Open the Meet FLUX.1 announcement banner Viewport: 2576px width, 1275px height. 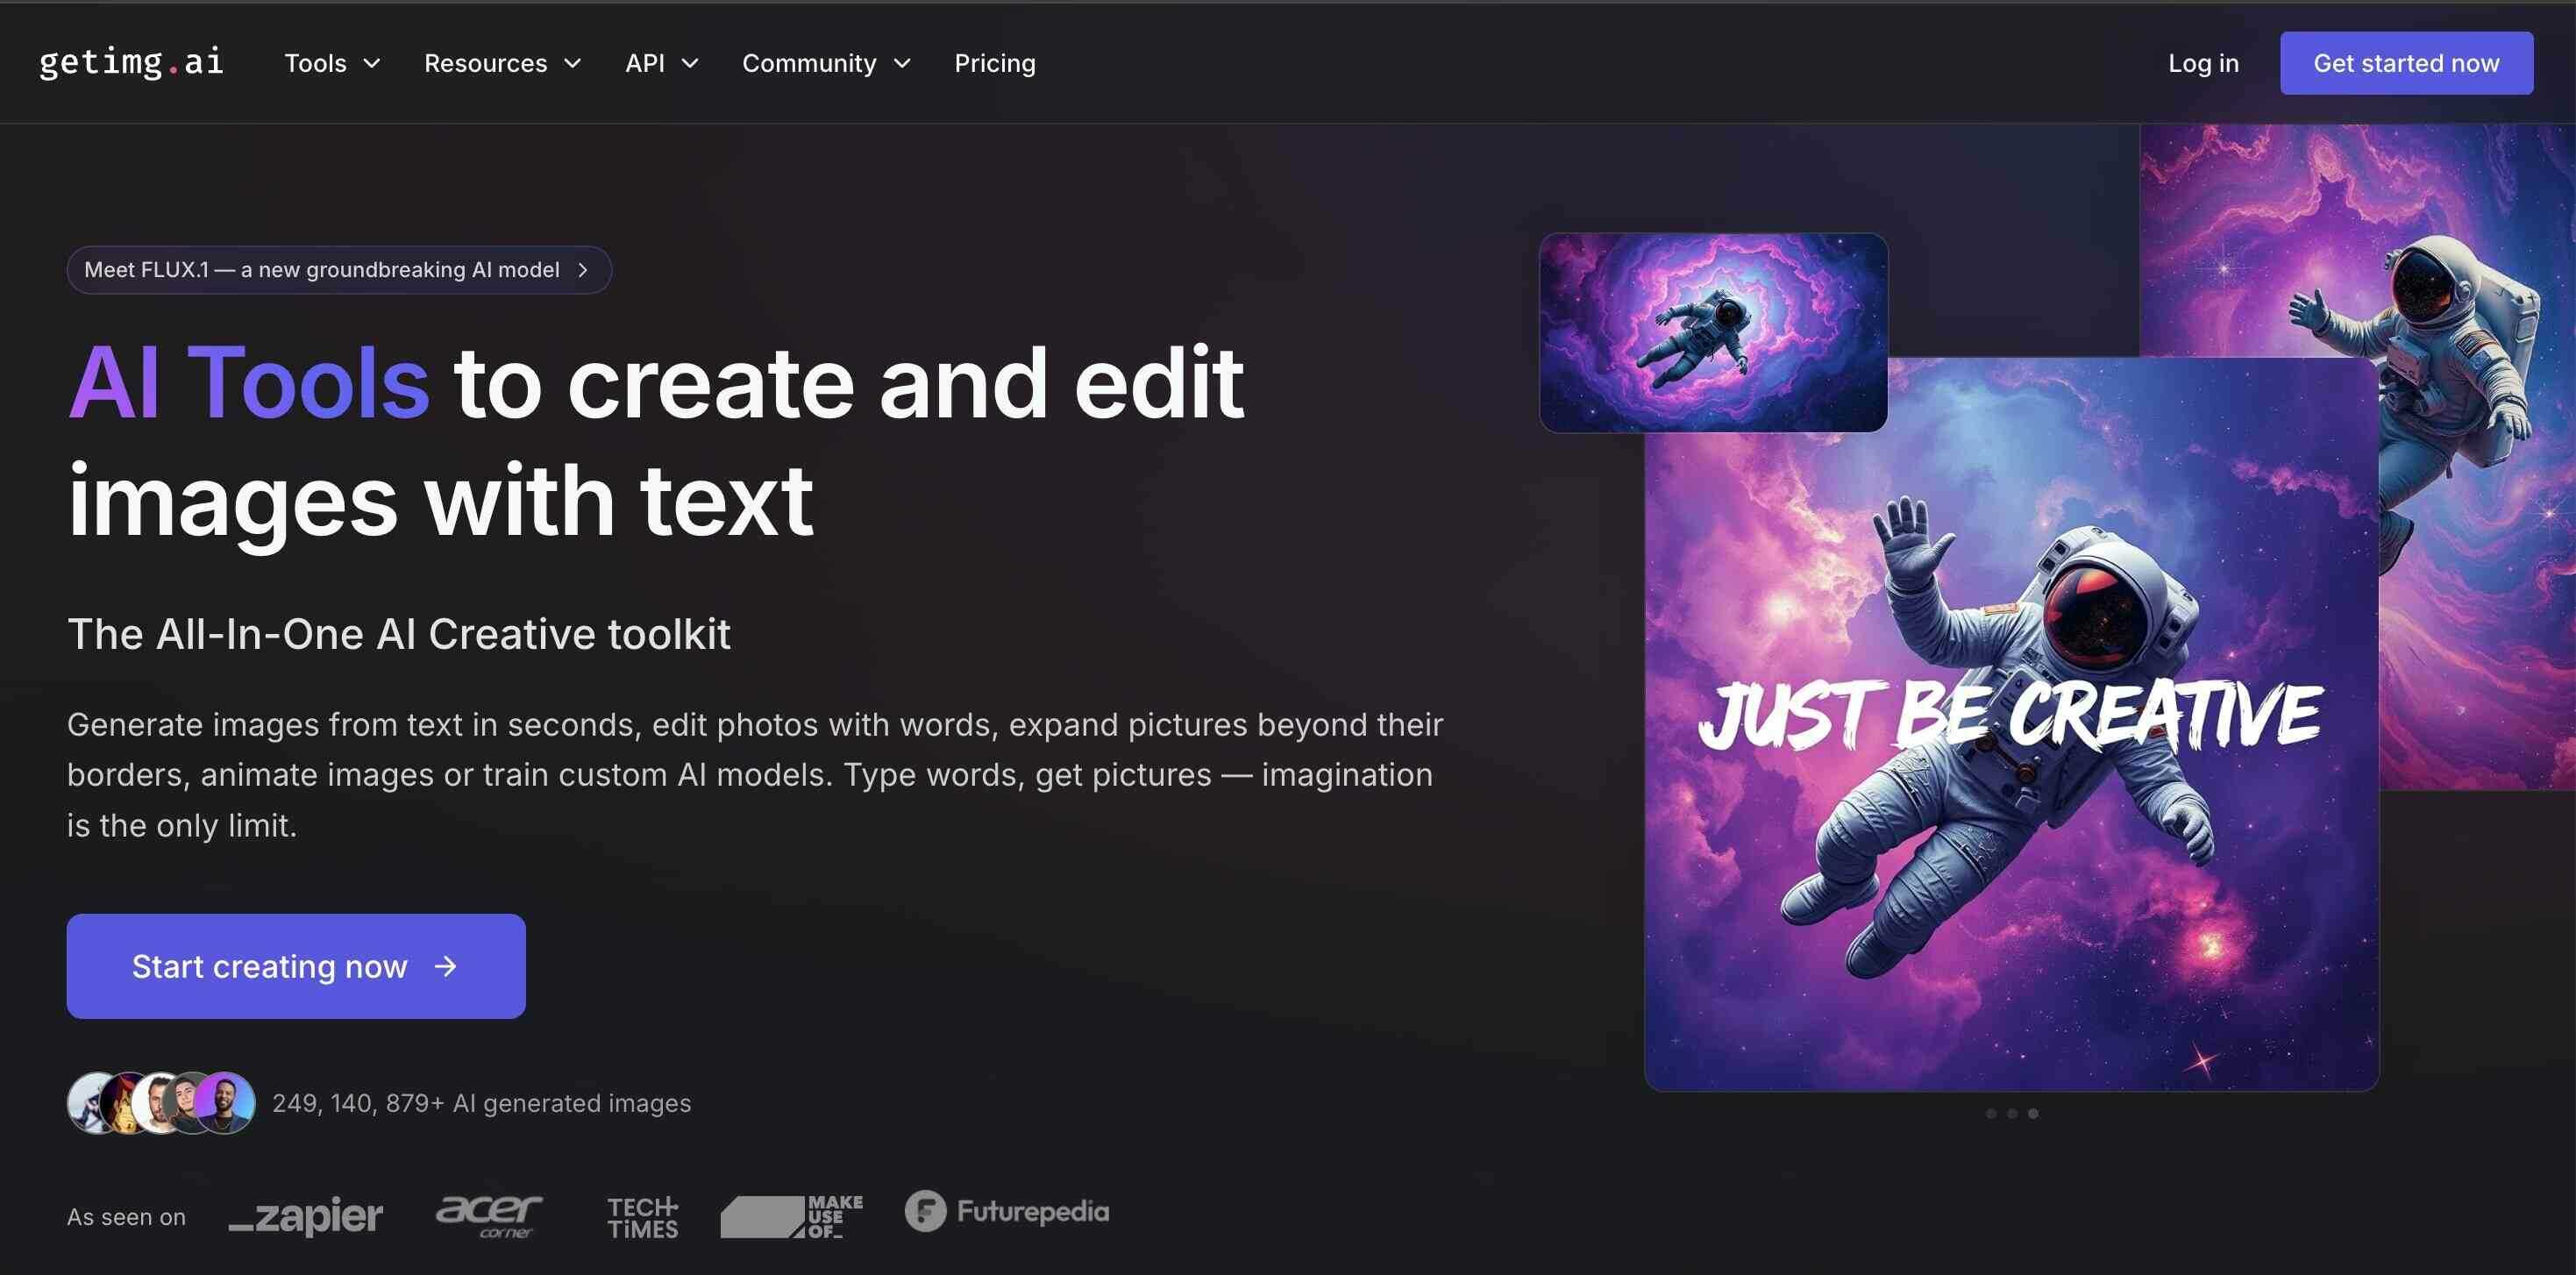tap(338, 270)
